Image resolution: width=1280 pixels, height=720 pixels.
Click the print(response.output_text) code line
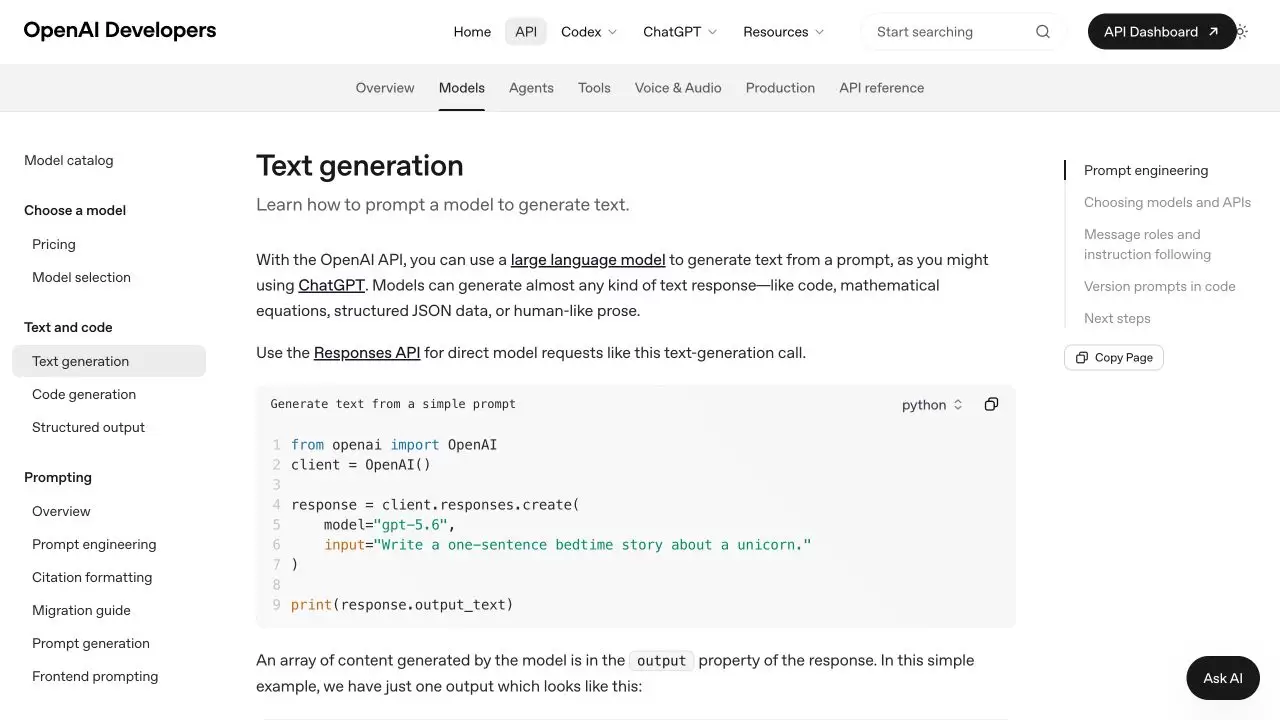pos(402,604)
